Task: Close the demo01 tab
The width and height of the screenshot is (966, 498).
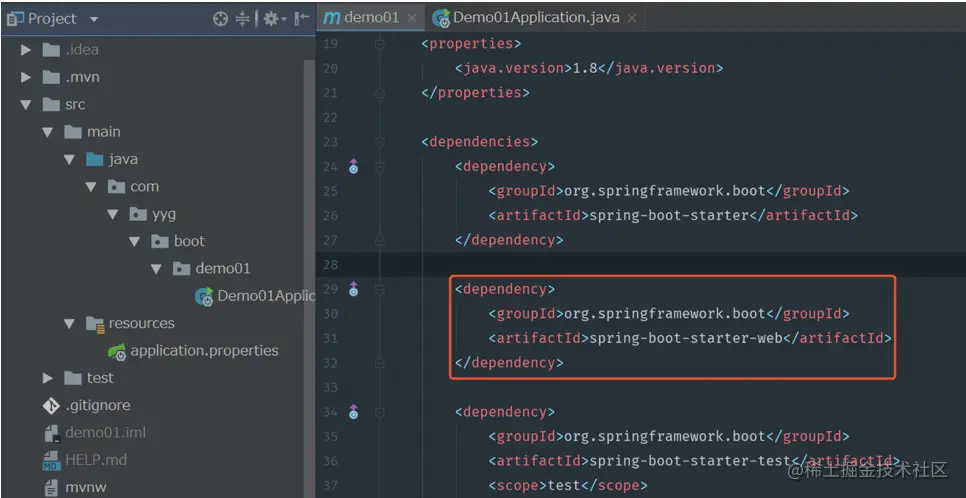Action: tap(412, 18)
